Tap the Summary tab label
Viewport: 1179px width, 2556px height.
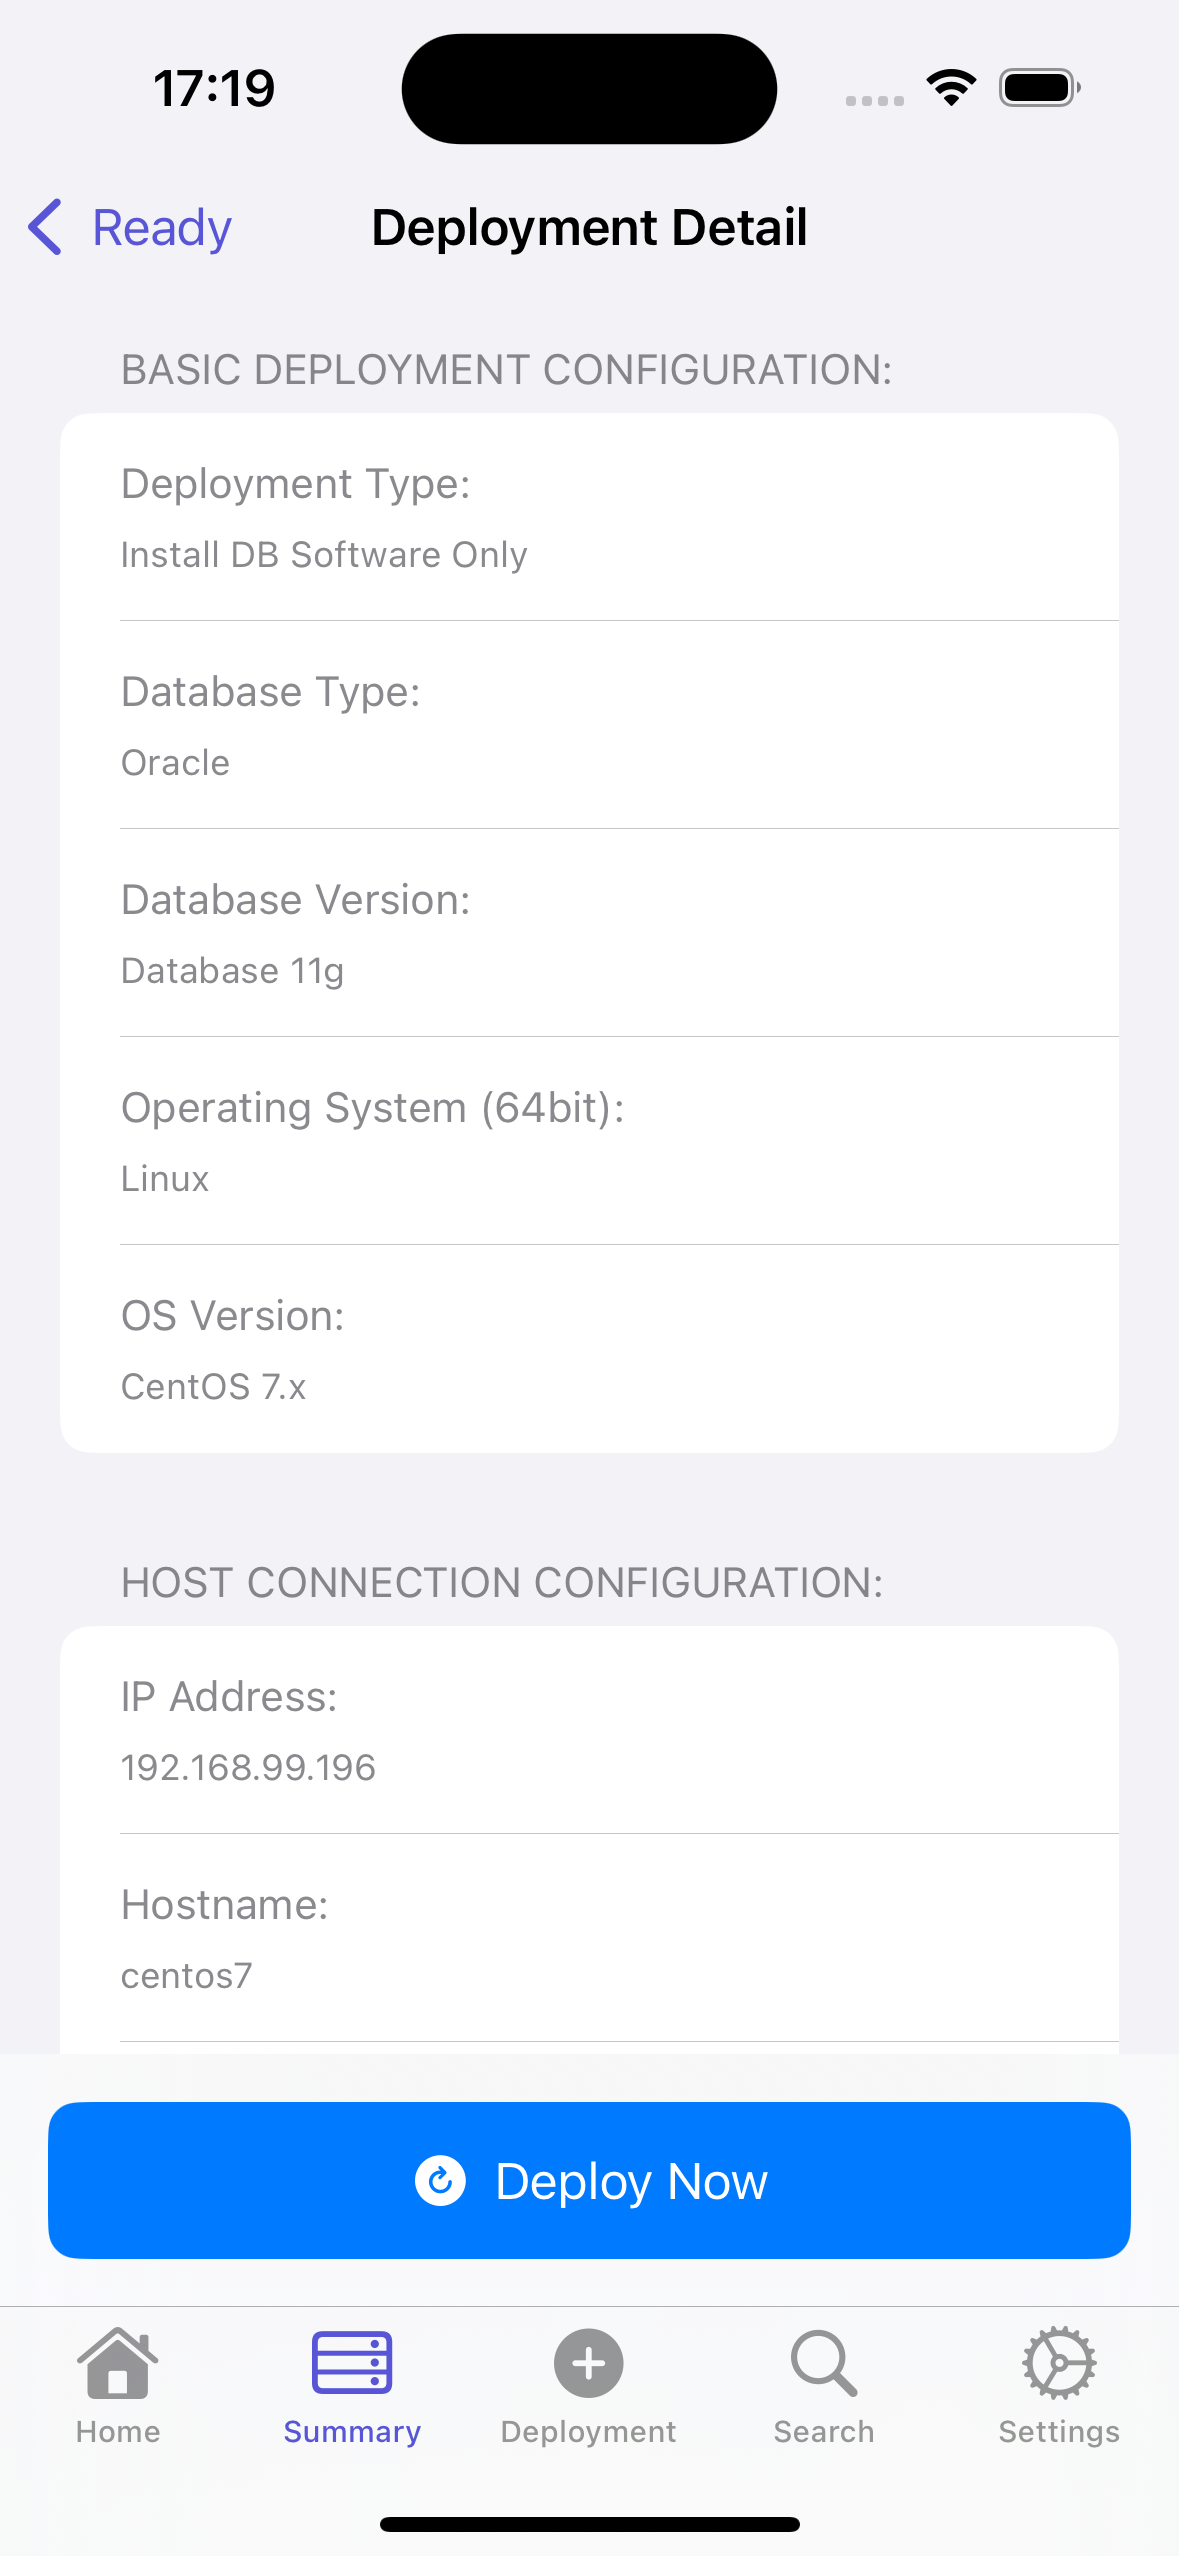(x=352, y=2432)
